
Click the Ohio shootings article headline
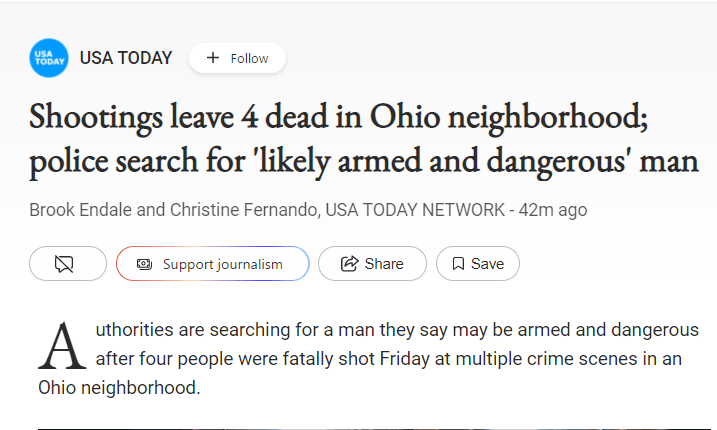[x=339, y=119]
